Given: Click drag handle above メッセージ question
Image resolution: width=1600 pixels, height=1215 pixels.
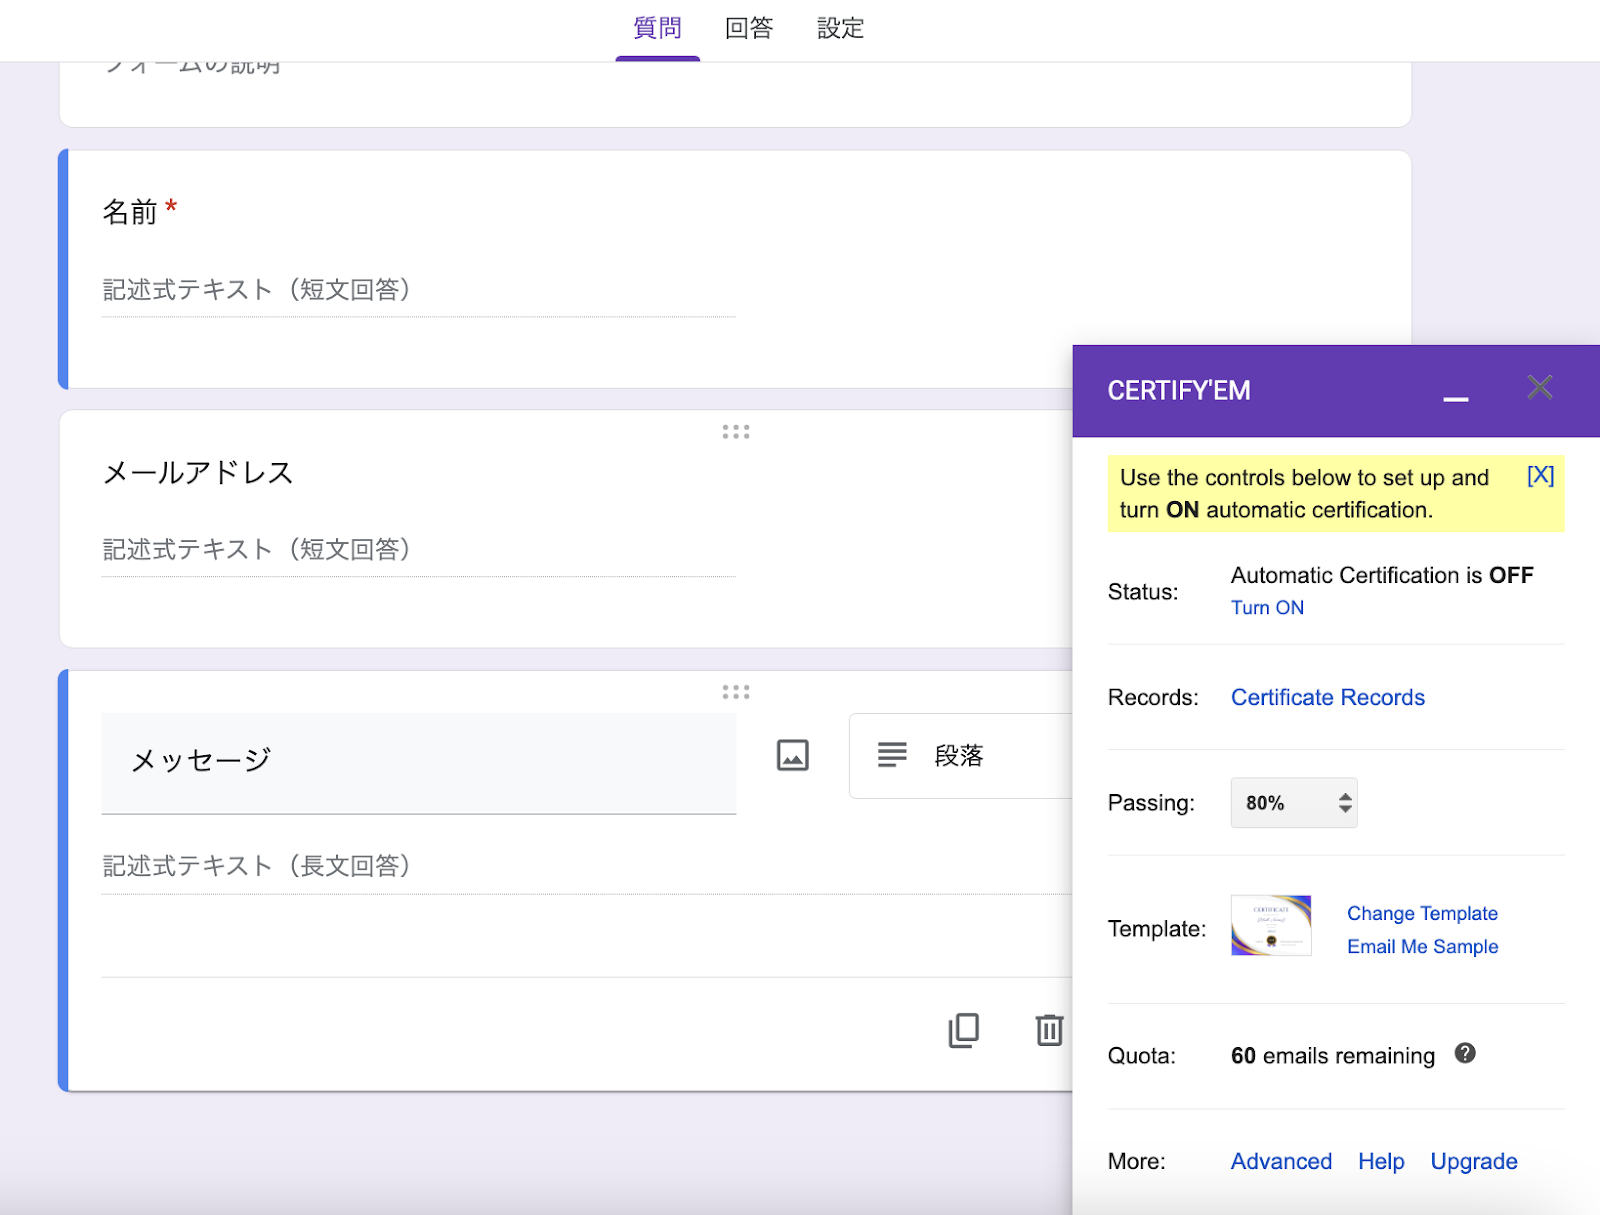Looking at the screenshot, I should (736, 692).
